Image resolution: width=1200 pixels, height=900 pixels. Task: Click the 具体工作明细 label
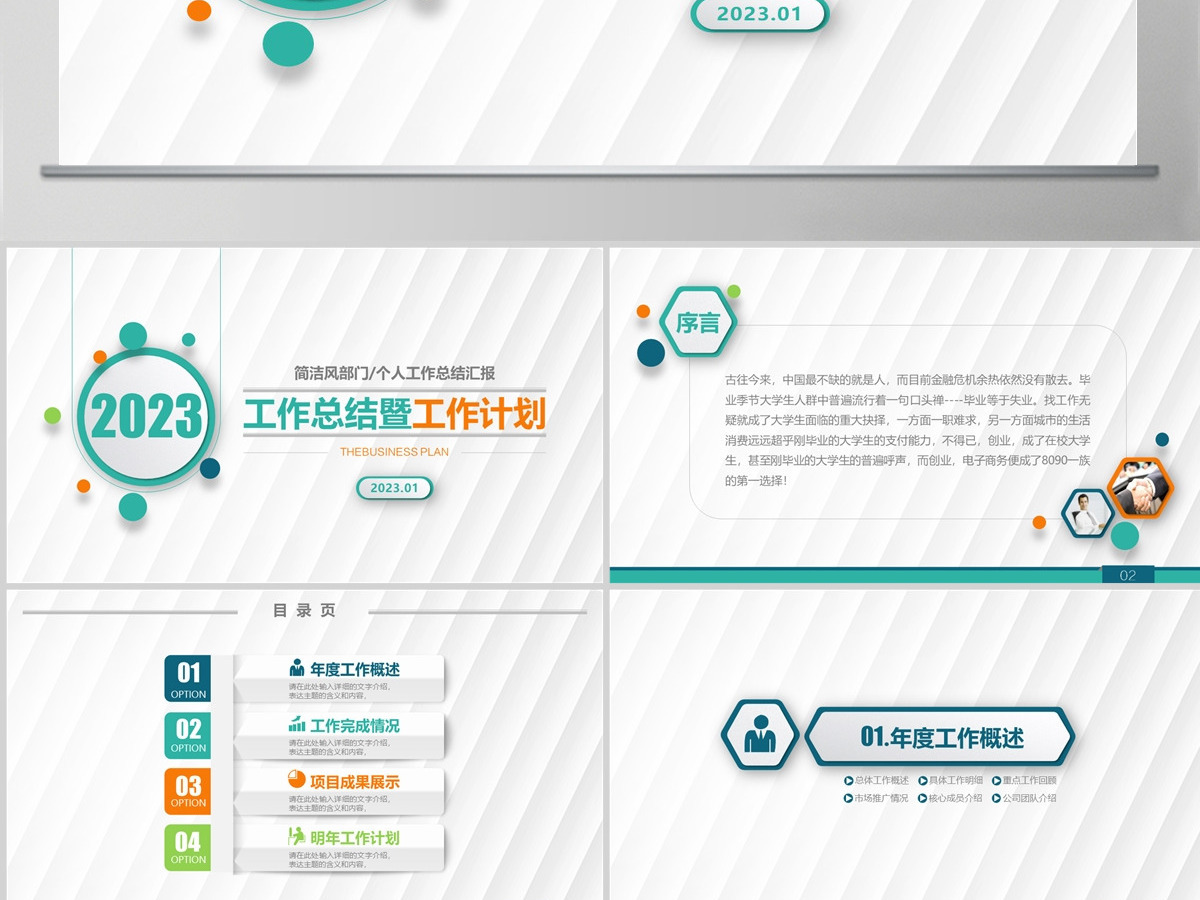click(x=956, y=780)
